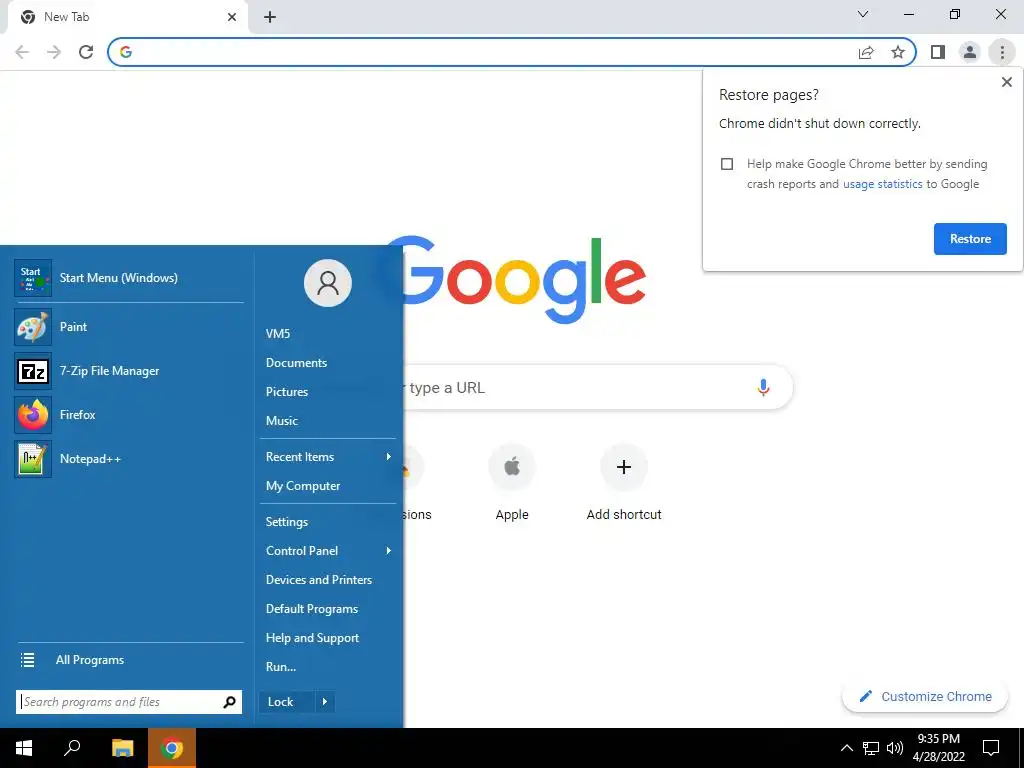The image size is (1024, 768).
Task: Click the user account avatar in start menu
Action: [x=328, y=283]
